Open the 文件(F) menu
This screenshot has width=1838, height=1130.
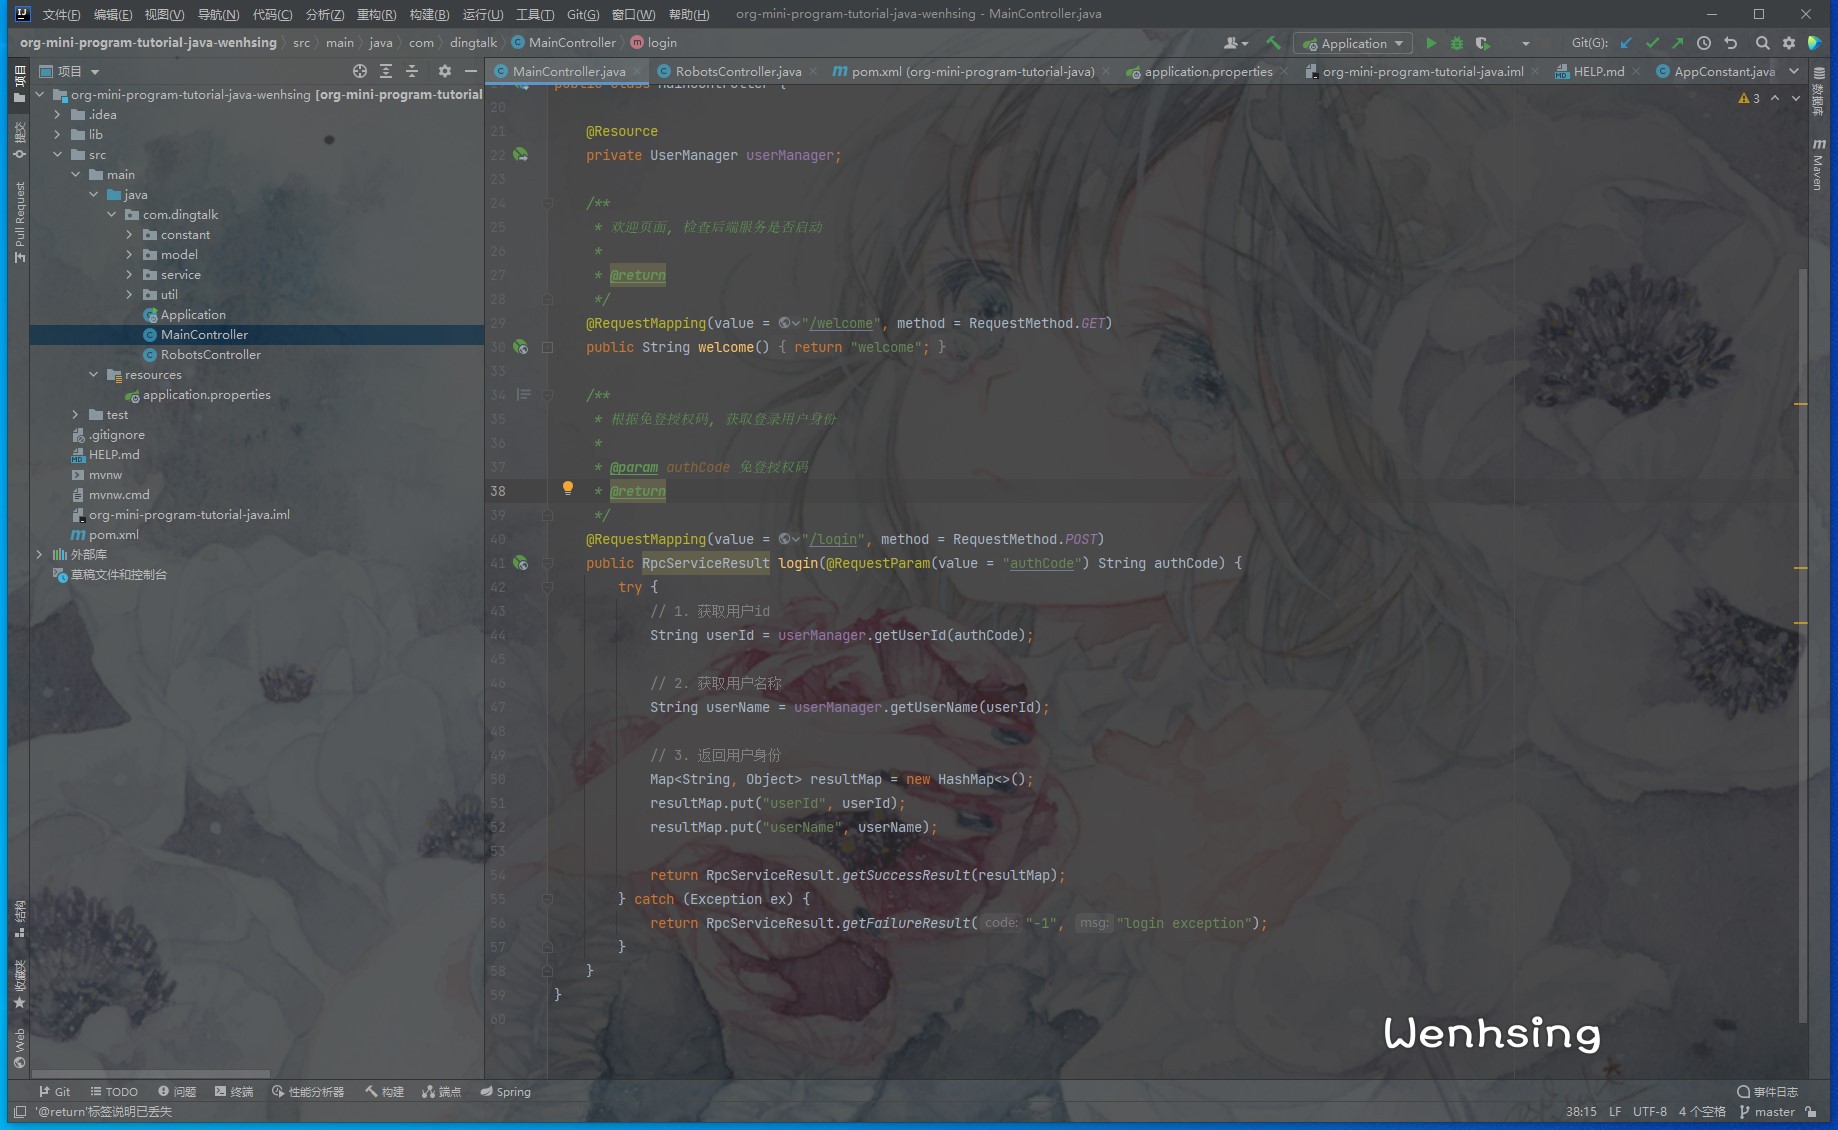click(61, 14)
